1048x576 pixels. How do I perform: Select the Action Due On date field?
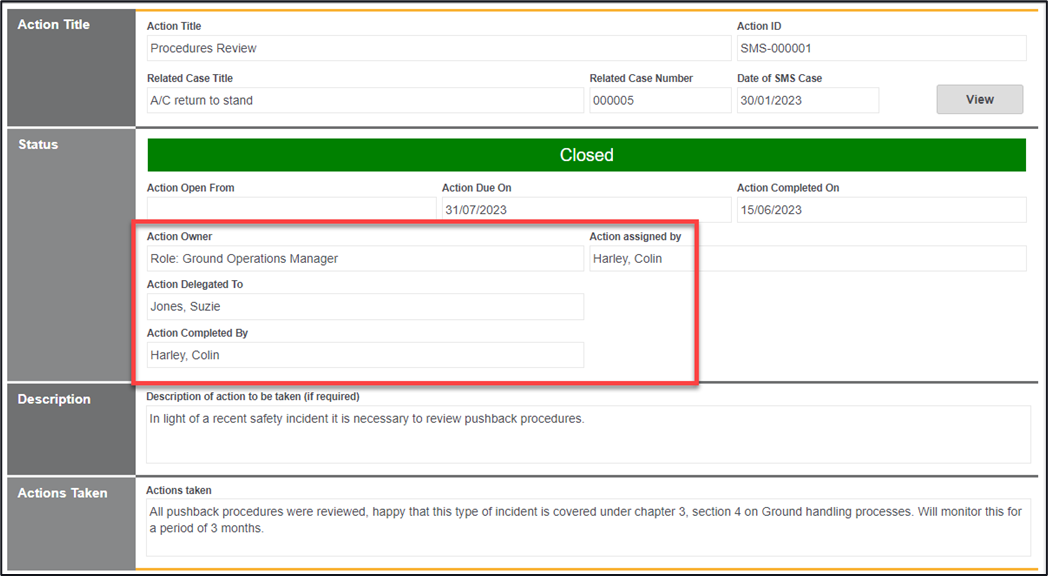coord(586,210)
